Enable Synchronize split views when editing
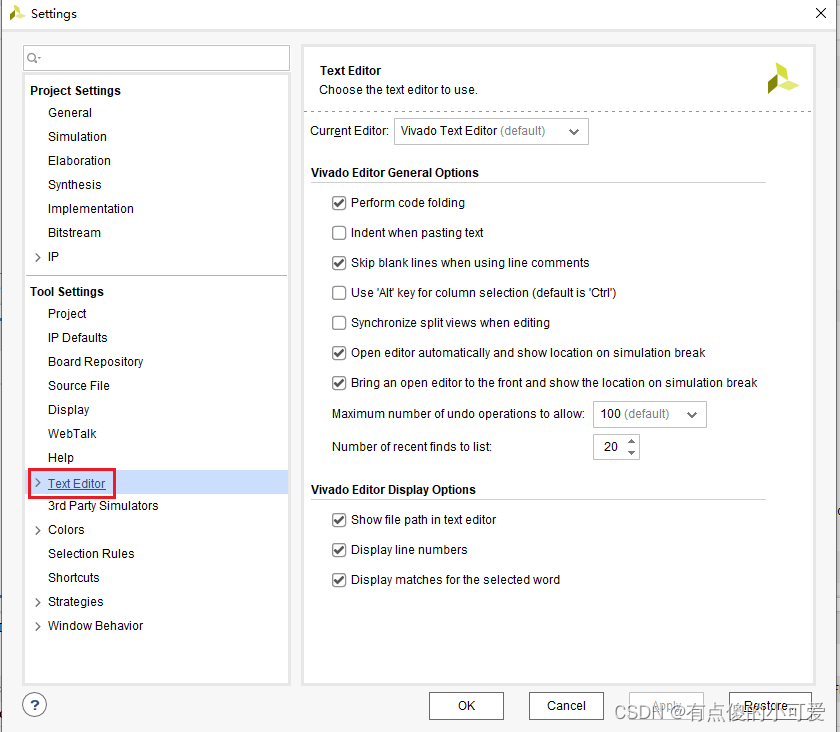The height and width of the screenshot is (732, 840). (x=339, y=323)
